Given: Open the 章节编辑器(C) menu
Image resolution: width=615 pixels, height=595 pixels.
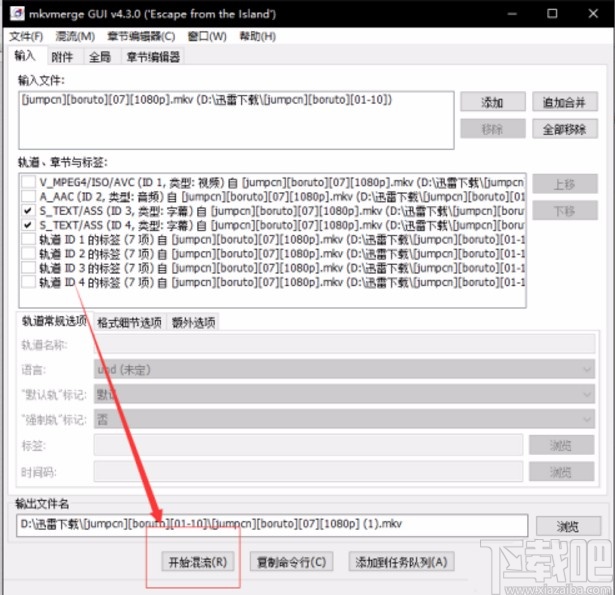Looking at the screenshot, I should click(x=141, y=36).
